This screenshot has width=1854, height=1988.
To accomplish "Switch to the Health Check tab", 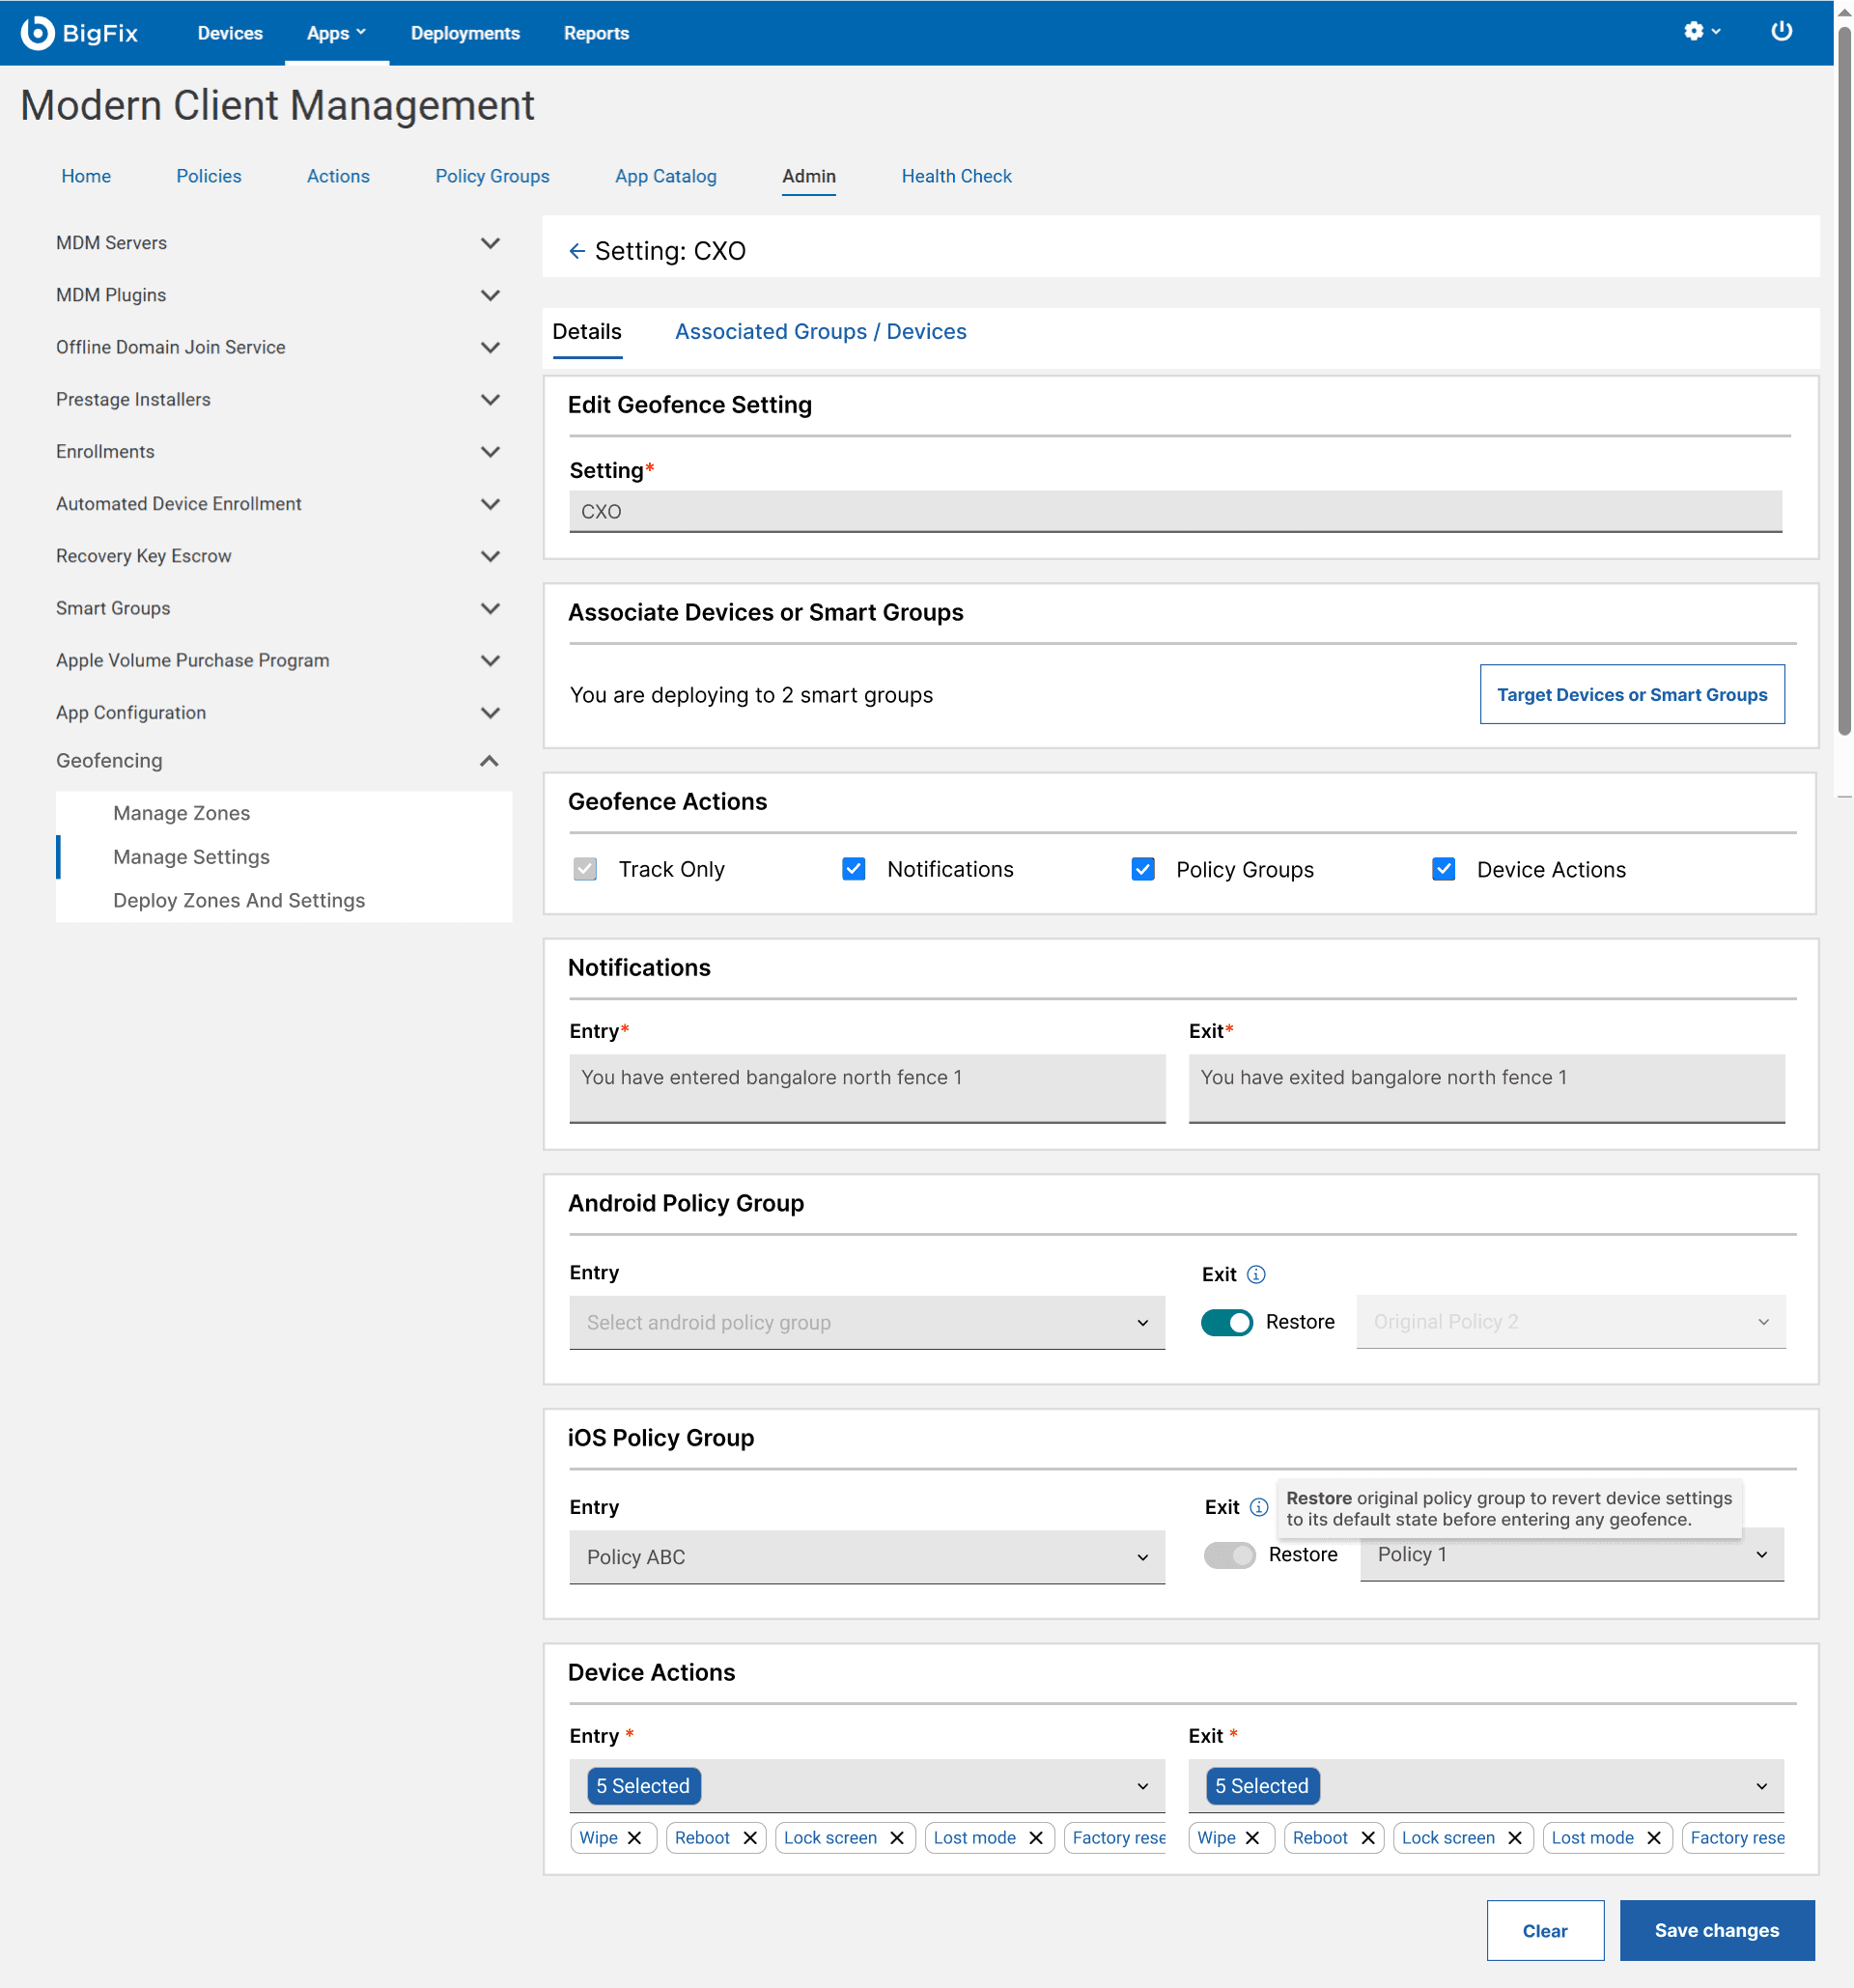I will (x=956, y=176).
